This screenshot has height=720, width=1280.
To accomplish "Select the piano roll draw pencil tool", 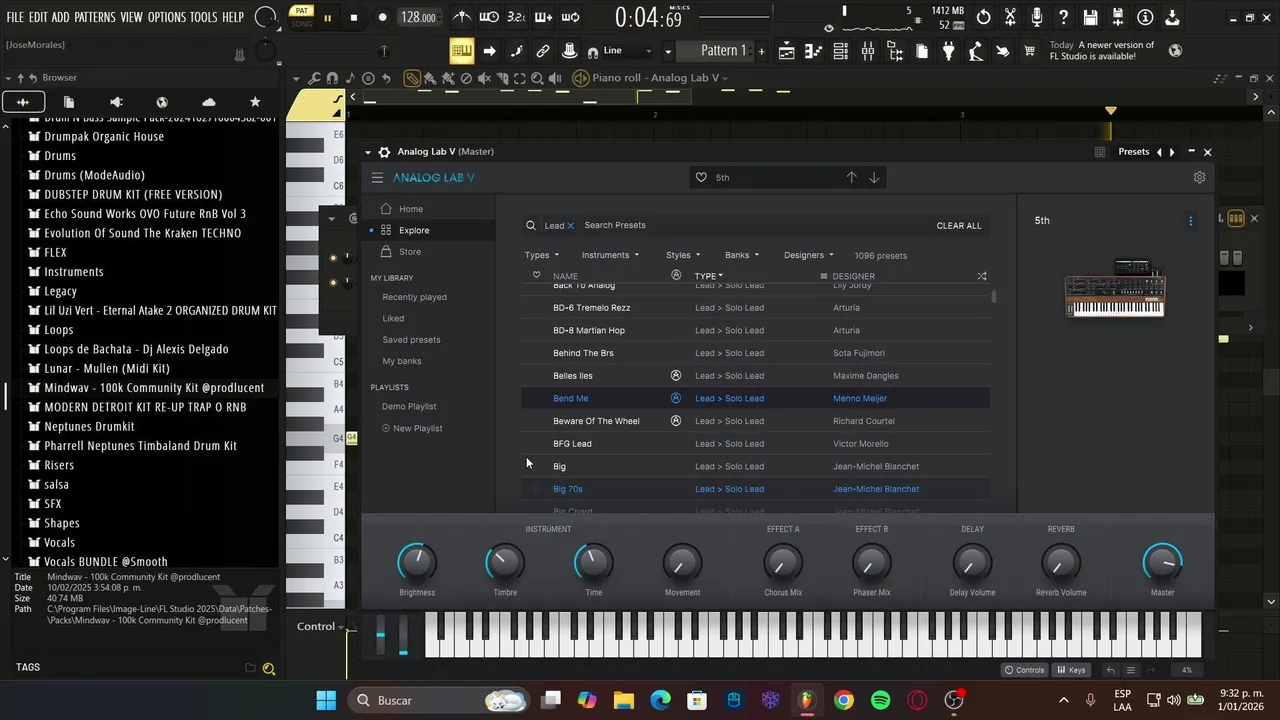I will [x=412, y=78].
